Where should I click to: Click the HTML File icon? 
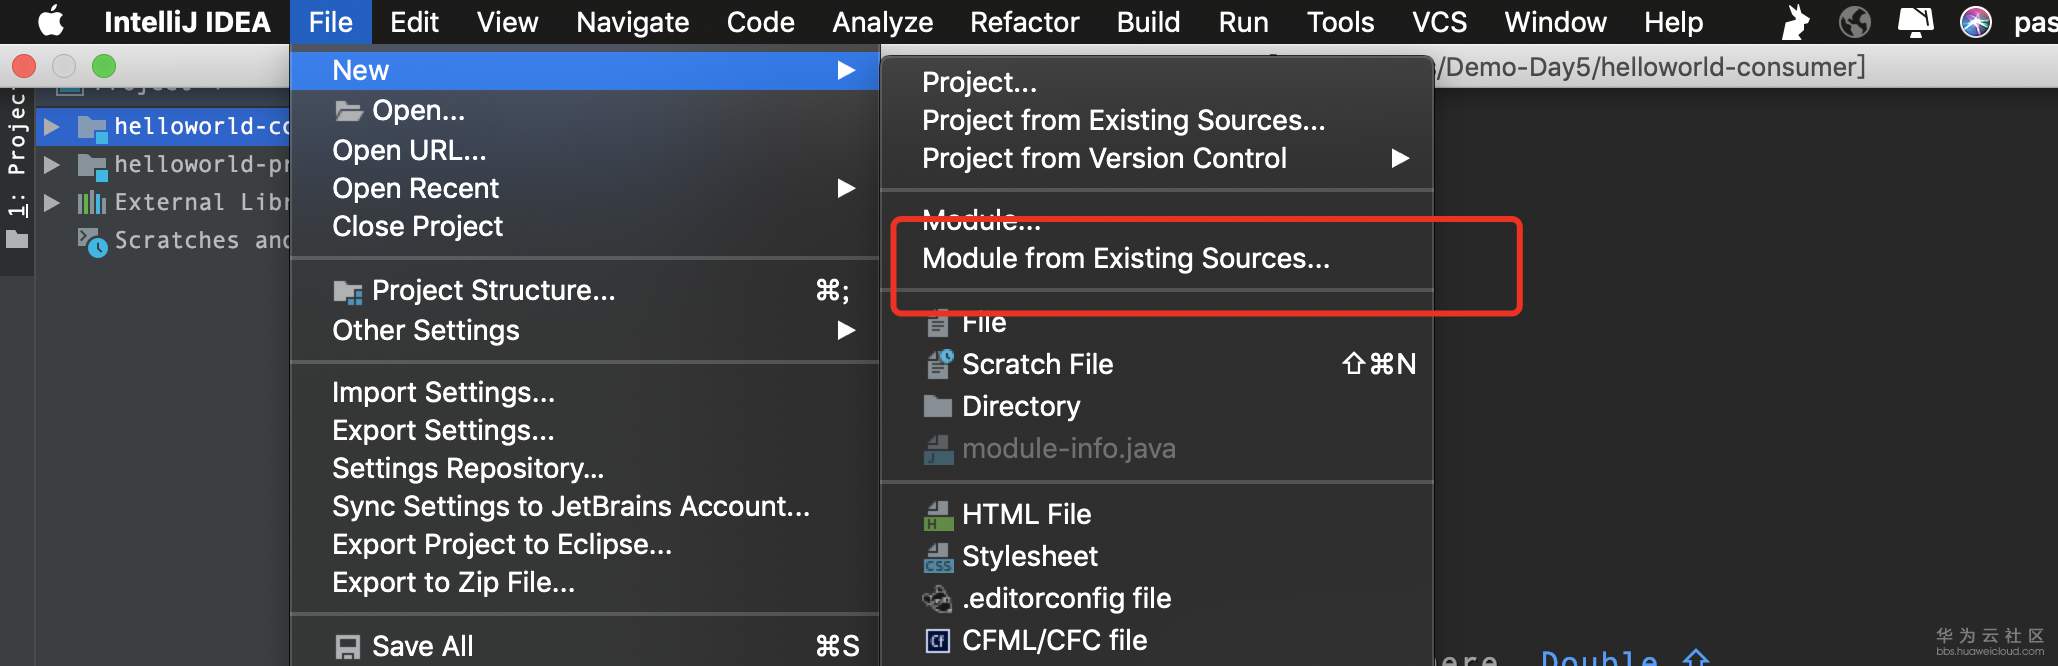[938, 515]
